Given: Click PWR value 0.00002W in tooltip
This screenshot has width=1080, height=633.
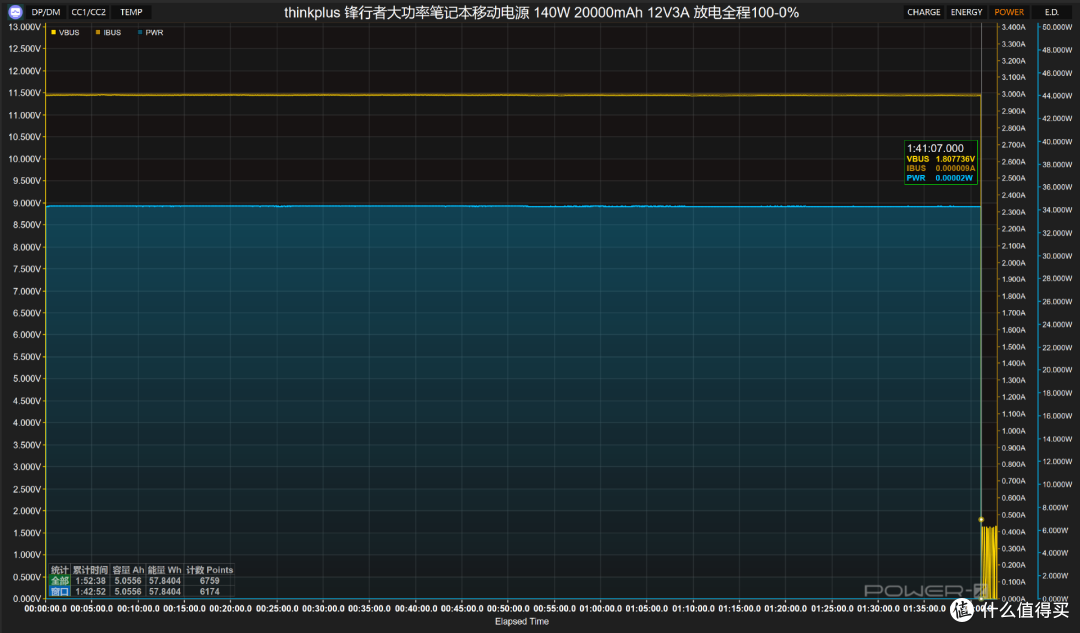Looking at the screenshot, I should [x=954, y=178].
